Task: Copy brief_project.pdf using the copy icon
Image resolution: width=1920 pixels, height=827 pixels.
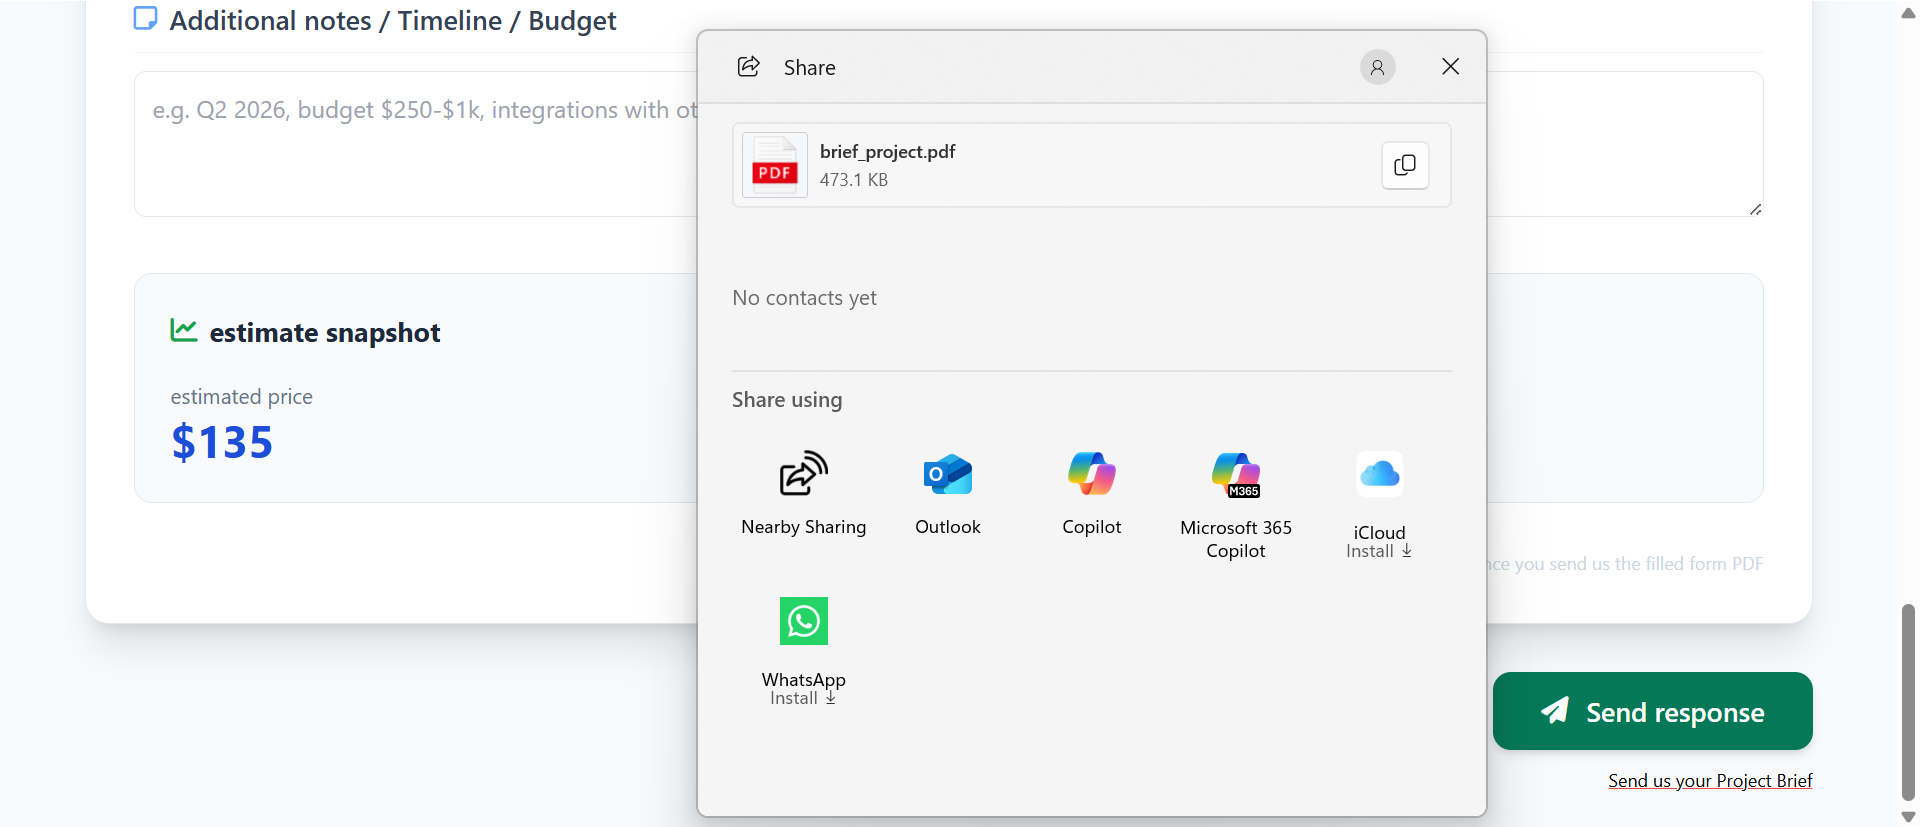Action: (1405, 165)
